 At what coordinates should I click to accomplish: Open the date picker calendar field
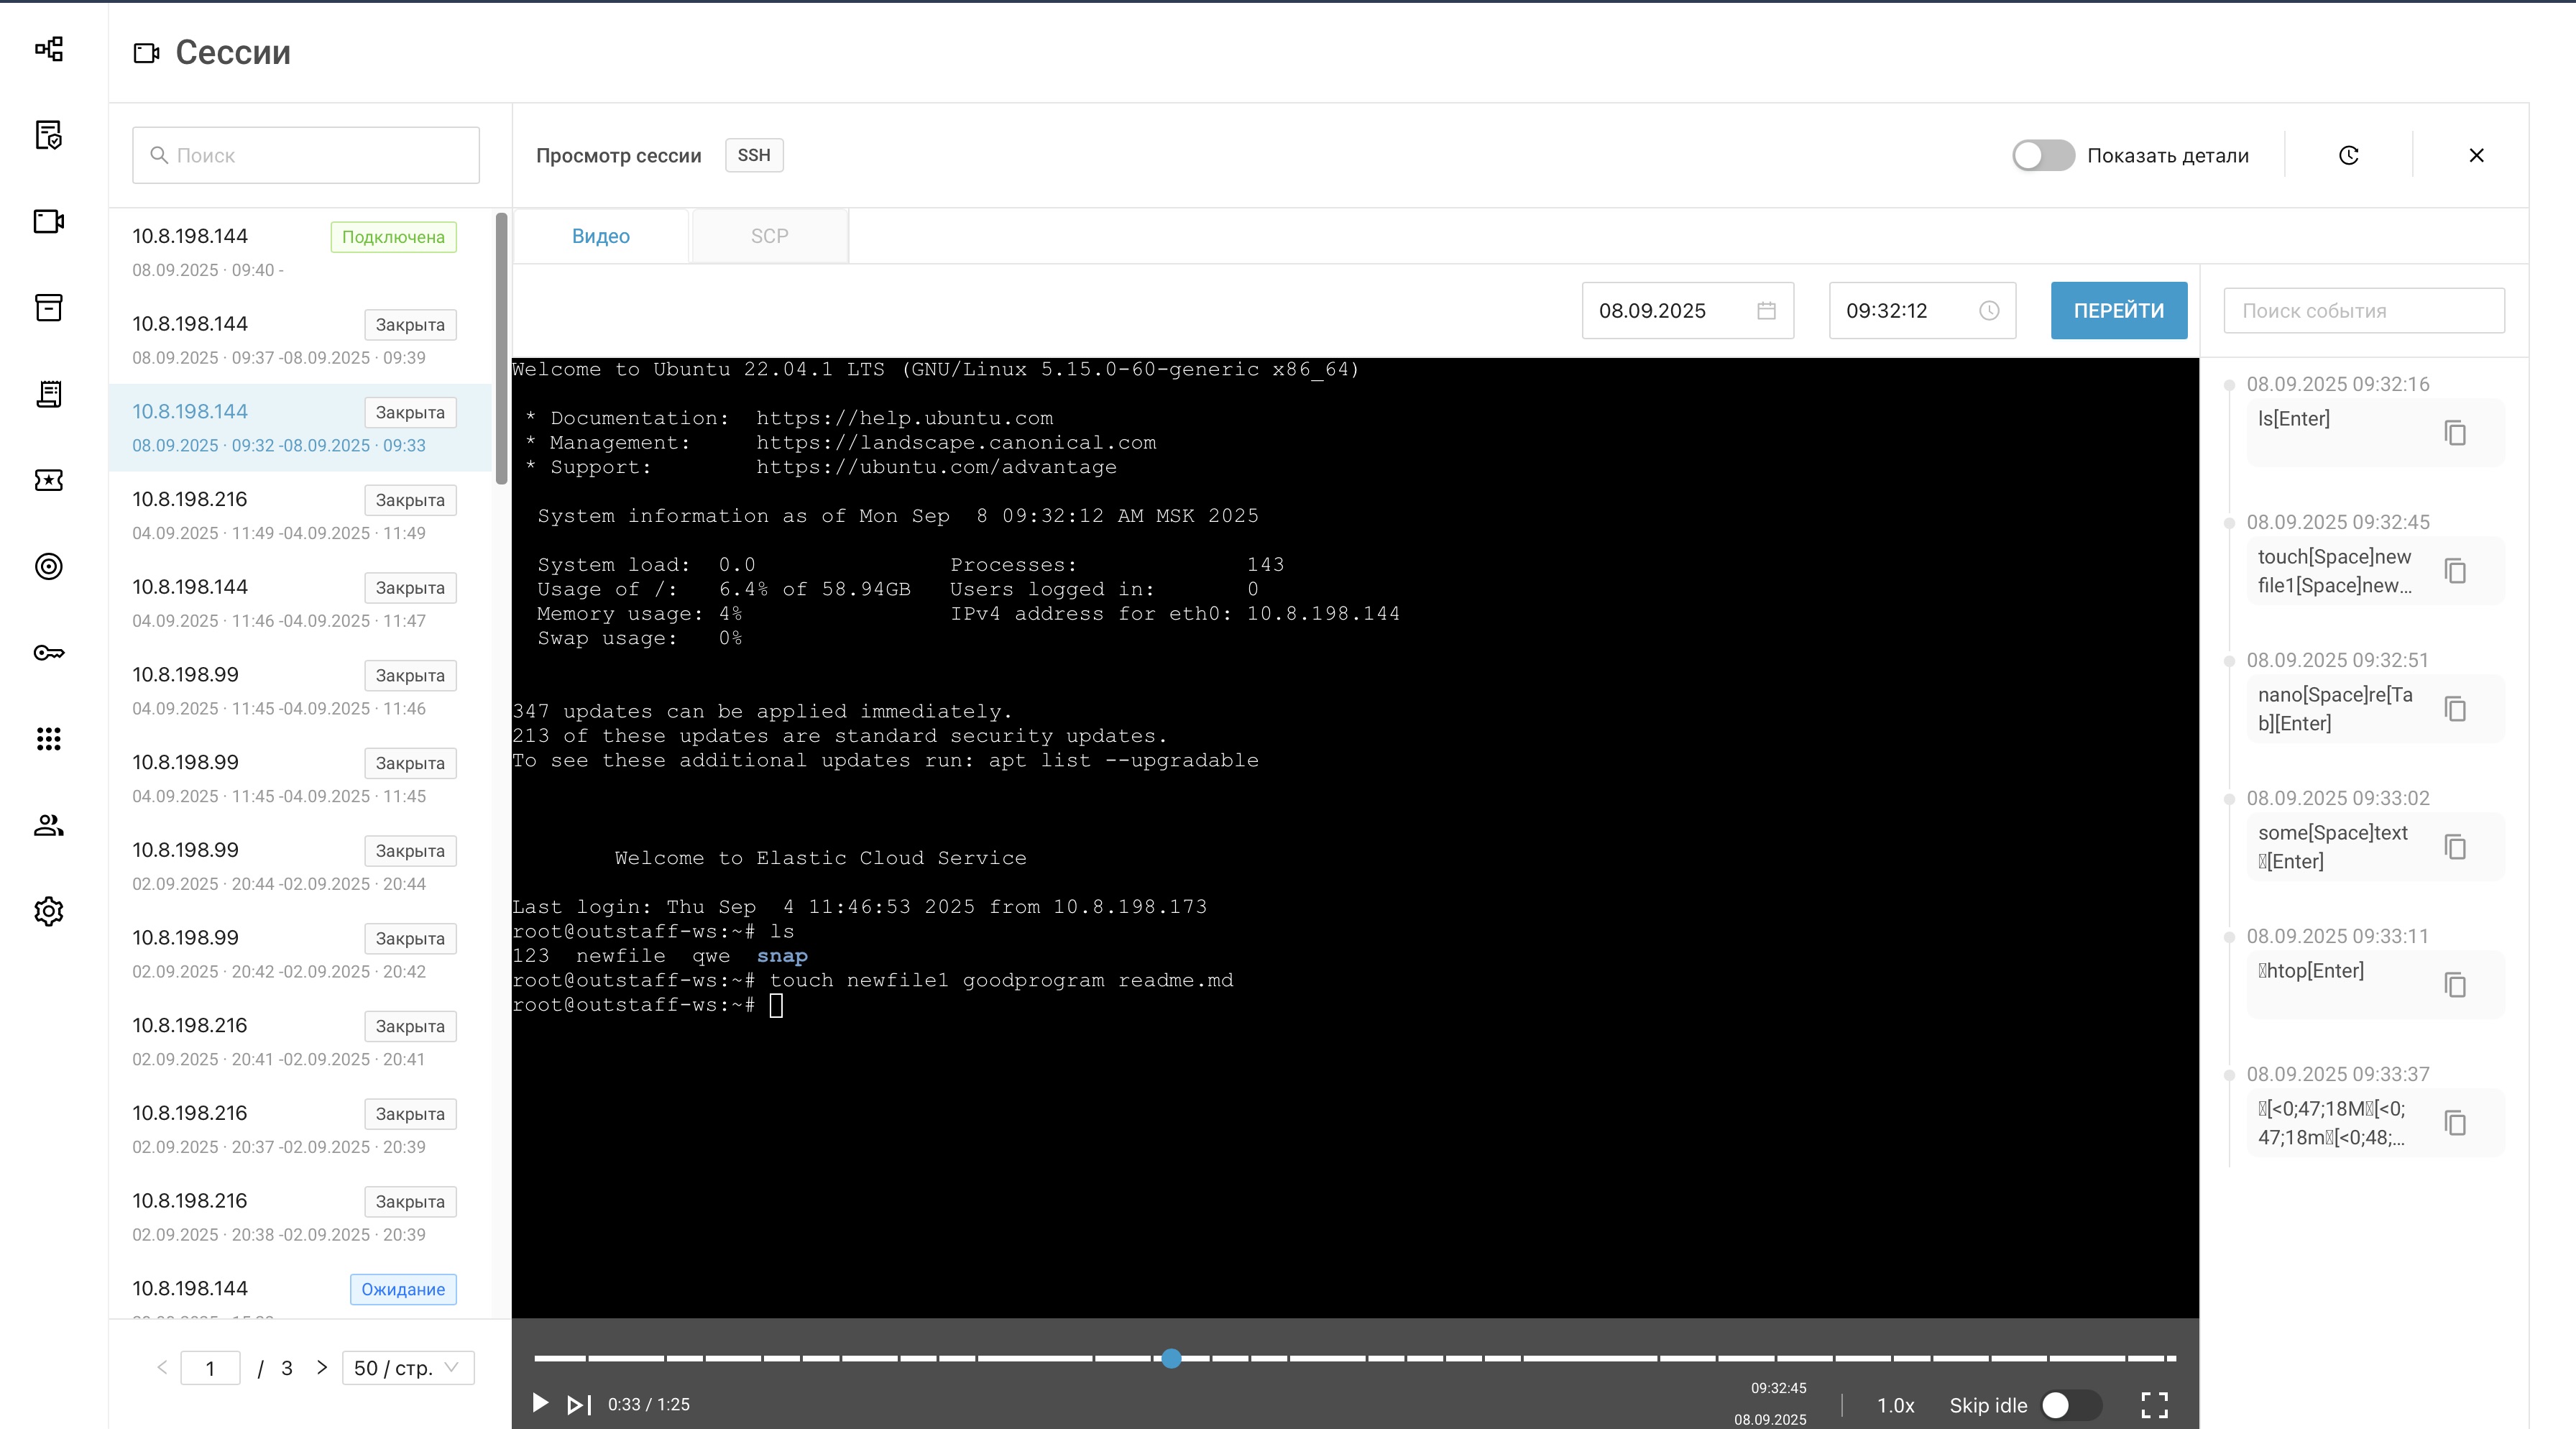click(x=1687, y=311)
